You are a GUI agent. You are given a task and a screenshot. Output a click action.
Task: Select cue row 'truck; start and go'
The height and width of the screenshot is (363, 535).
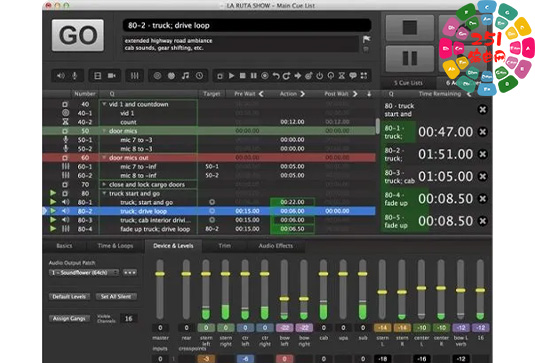coord(209,202)
